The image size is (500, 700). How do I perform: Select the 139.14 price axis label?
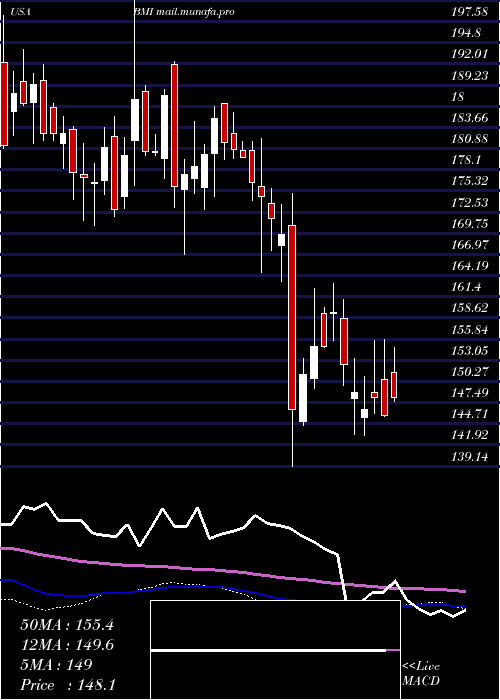click(x=470, y=457)
